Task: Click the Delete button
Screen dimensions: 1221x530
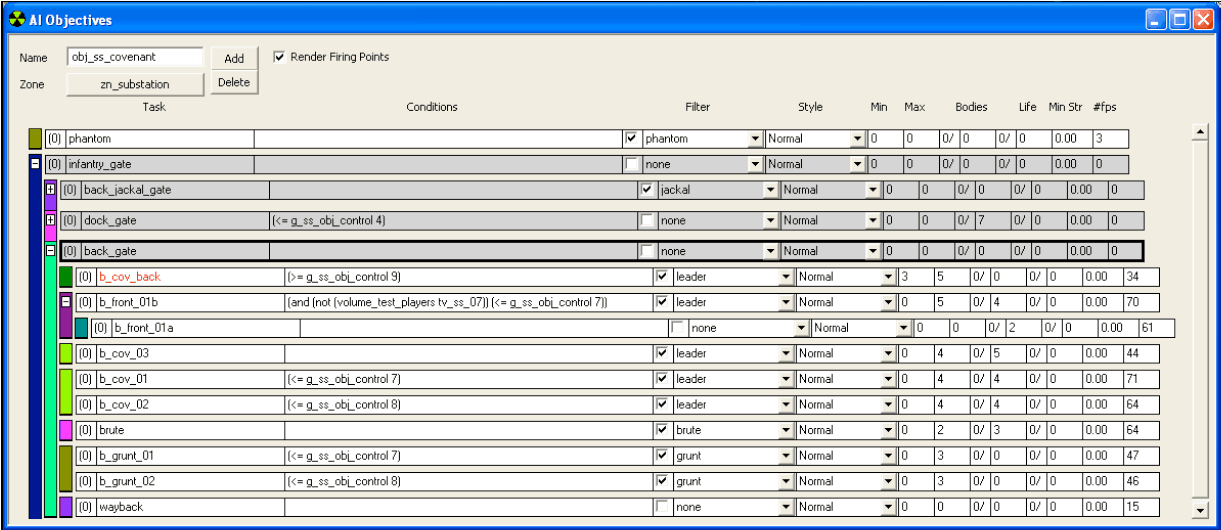Action: [234, 83]
